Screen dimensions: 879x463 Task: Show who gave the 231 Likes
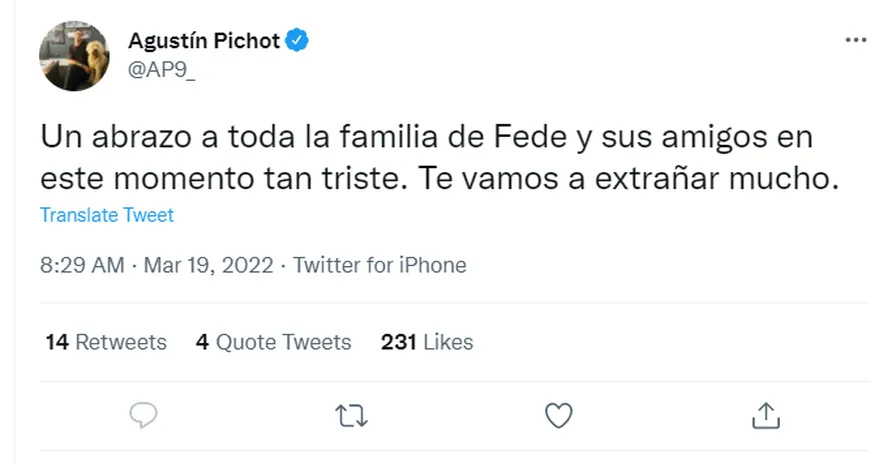[427, 342]
